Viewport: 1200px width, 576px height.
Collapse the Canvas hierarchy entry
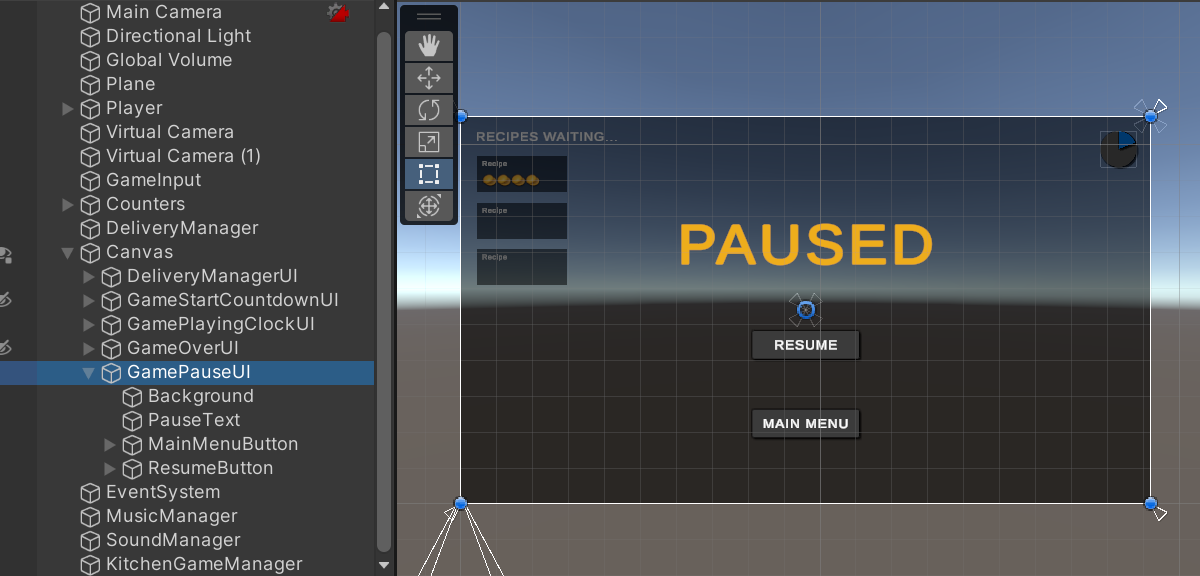tap(66, 252)
